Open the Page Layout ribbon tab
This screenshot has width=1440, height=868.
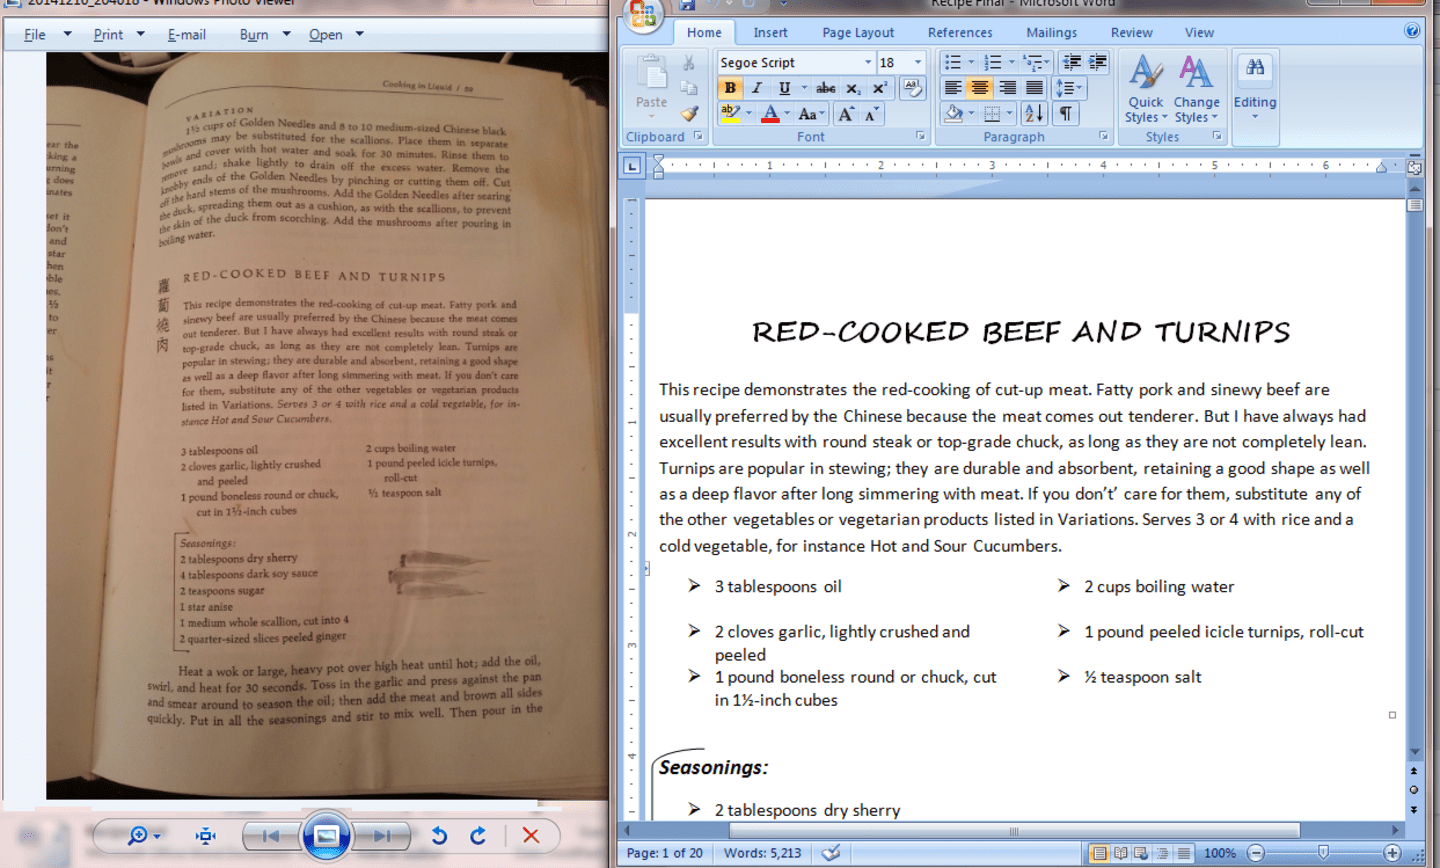pos(858,33)
